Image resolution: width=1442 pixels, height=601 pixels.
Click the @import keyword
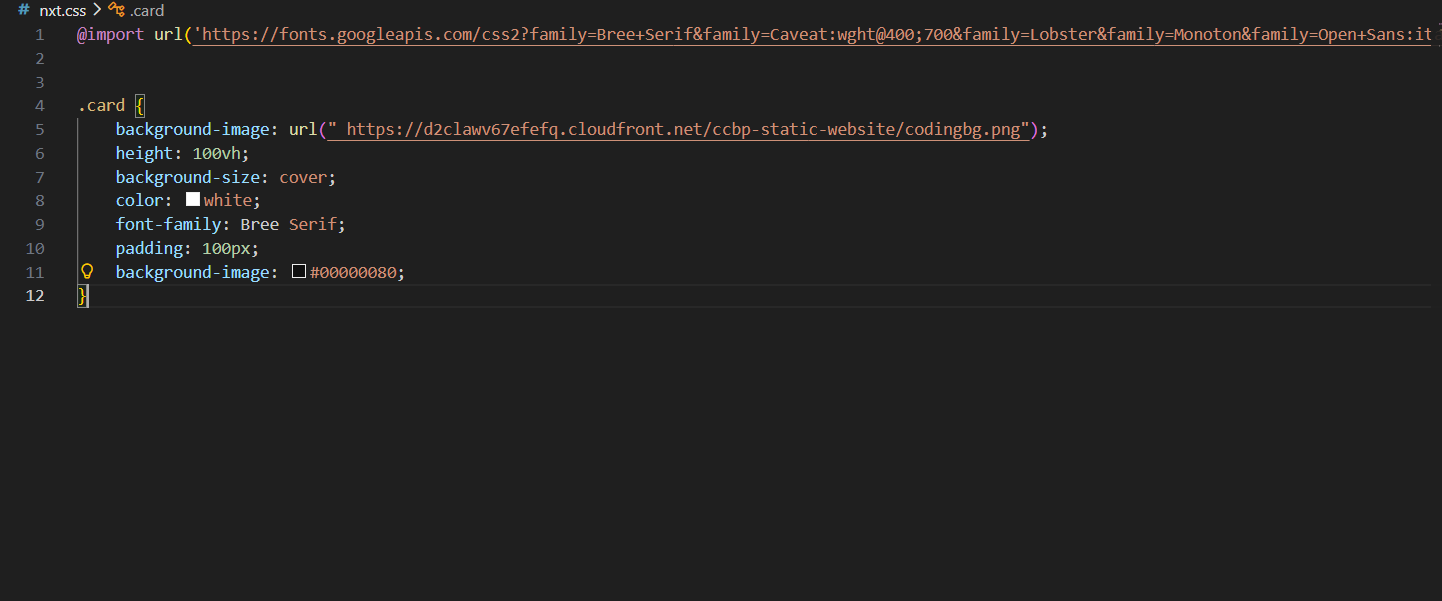tap(110, 35)
